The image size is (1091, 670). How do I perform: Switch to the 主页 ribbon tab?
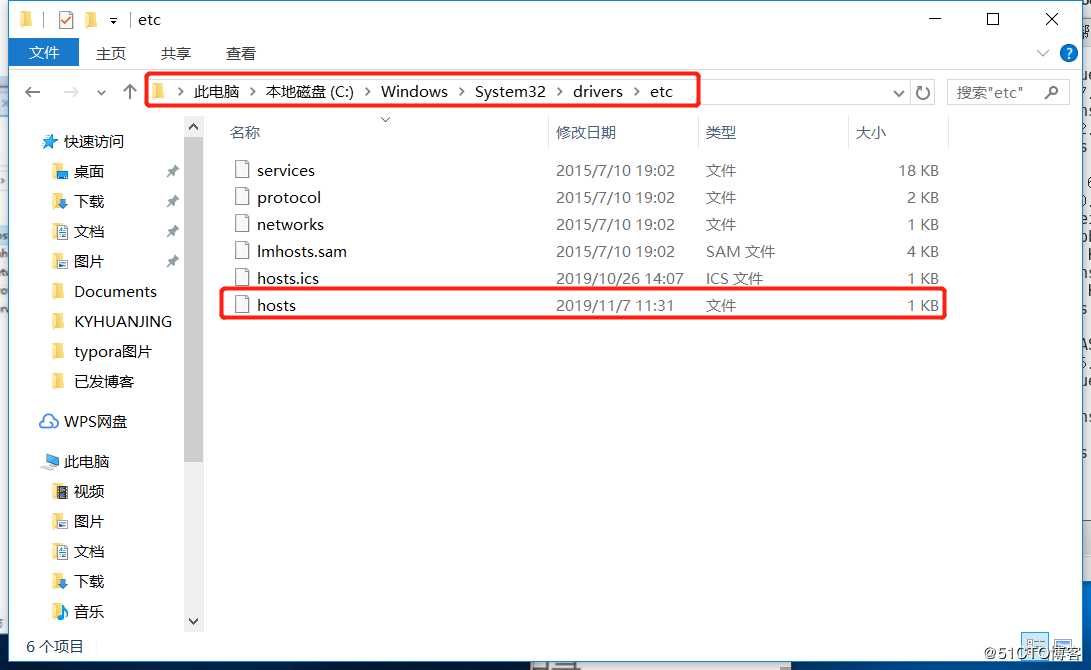(x=111, y=54)
